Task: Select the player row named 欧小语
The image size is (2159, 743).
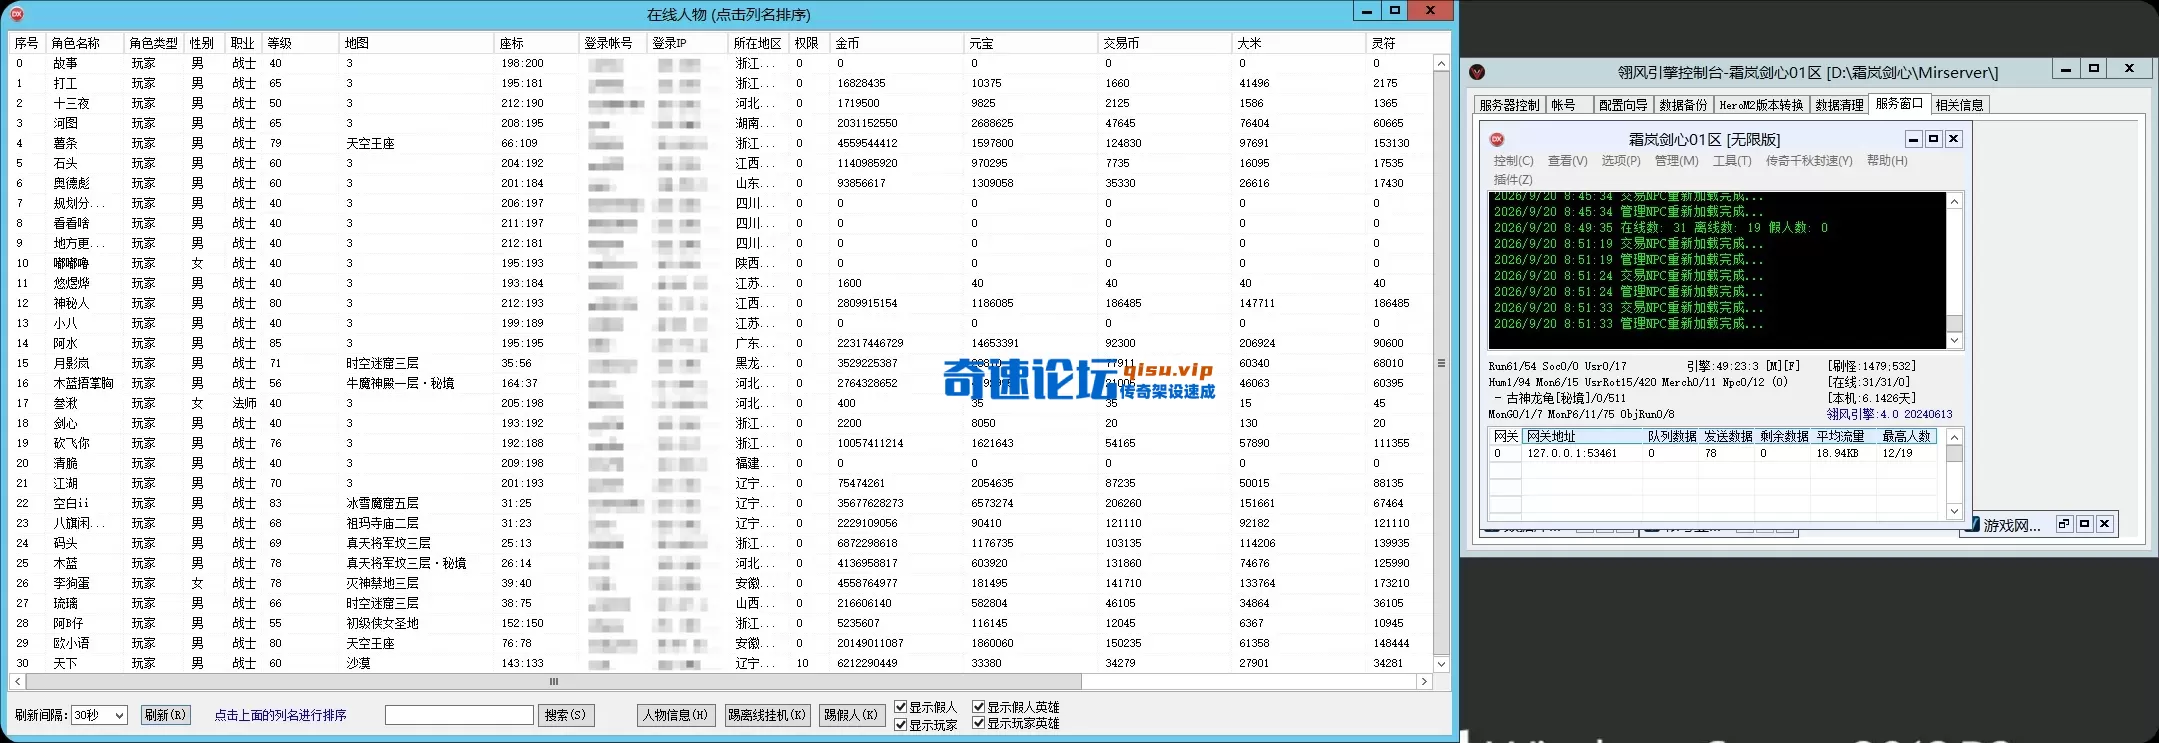Action: 720,643
